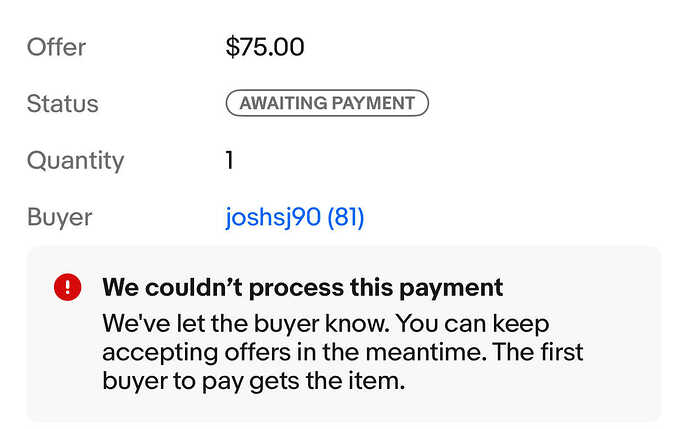Open buyer joshsj90's profile link
This screenshot has width=689, height=429.
273,217
